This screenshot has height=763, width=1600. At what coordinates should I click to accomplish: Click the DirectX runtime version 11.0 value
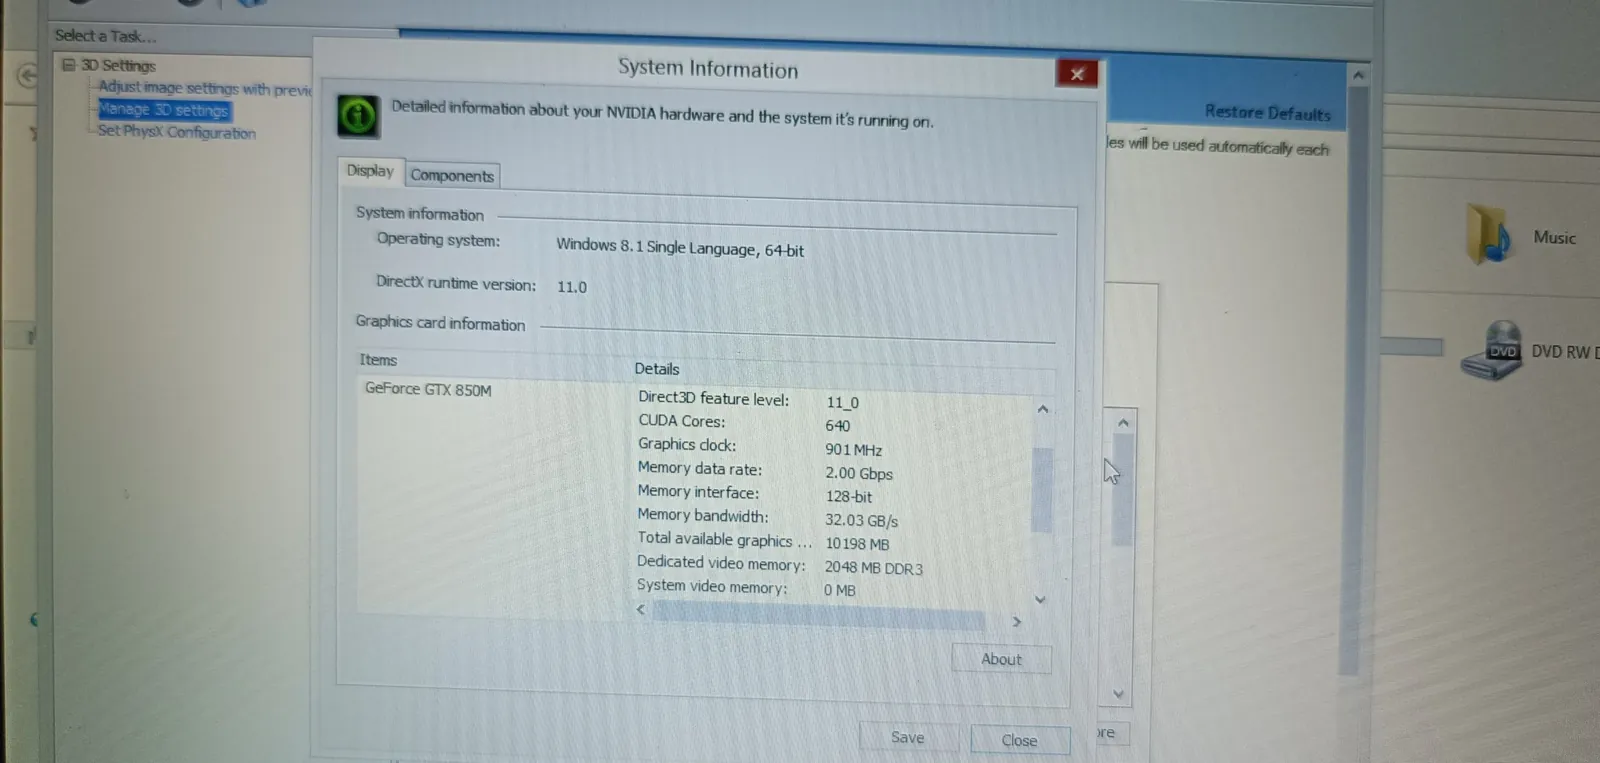572,287
